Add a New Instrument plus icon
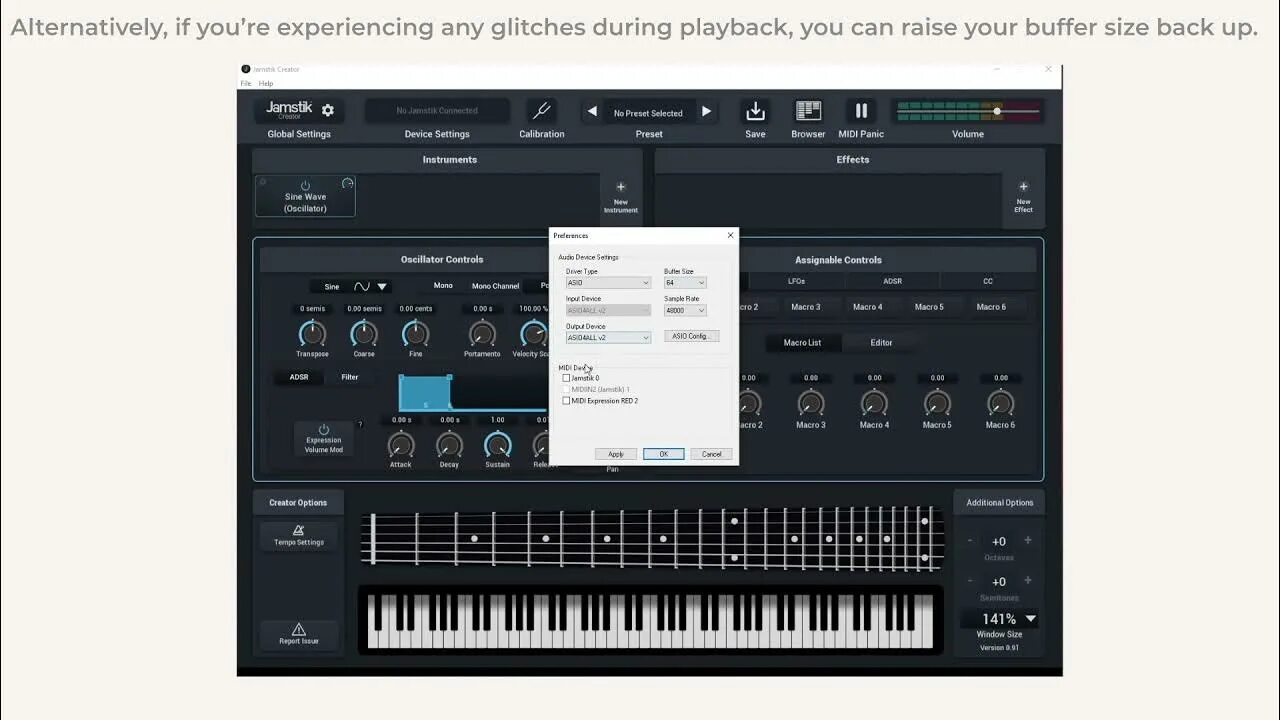The image size is (1280, 720). [620, 187]
